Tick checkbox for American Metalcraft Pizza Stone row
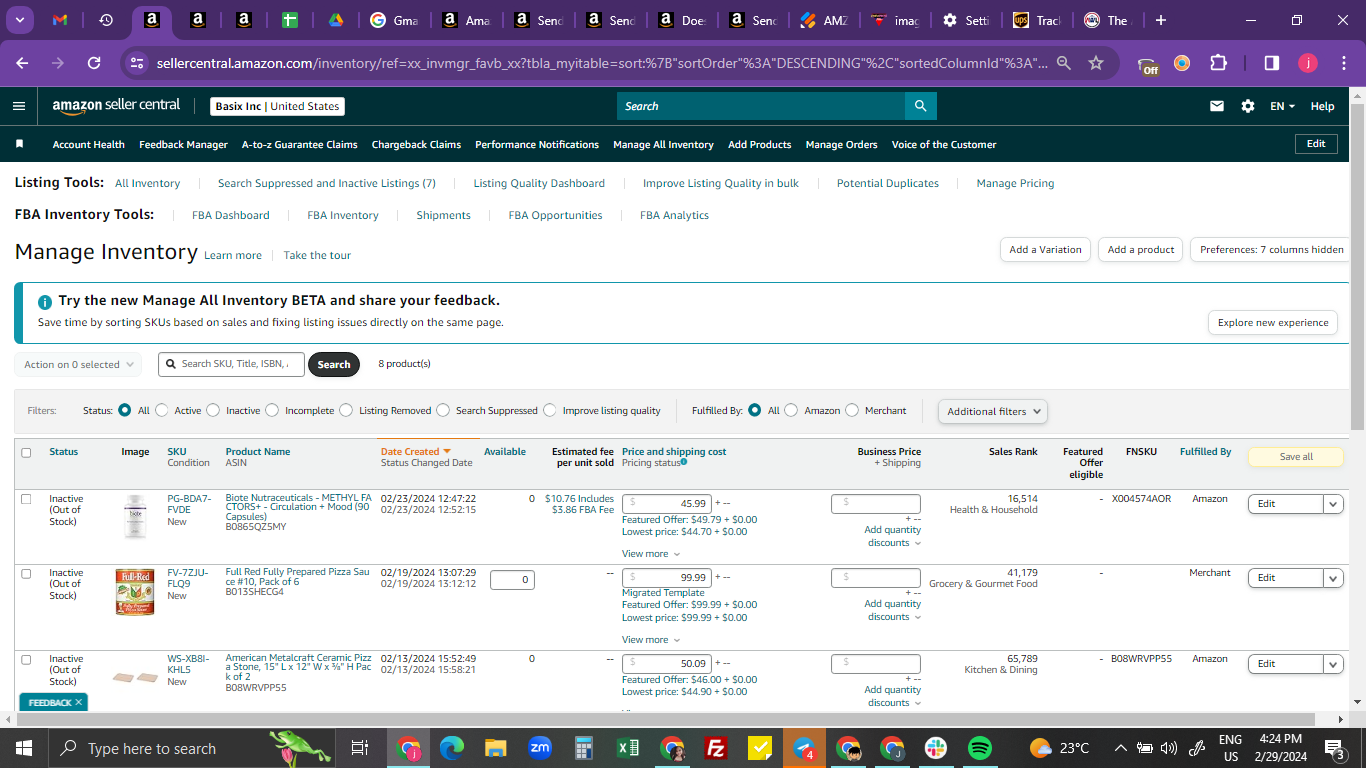1366x768 pixels. tap(26, 659)
